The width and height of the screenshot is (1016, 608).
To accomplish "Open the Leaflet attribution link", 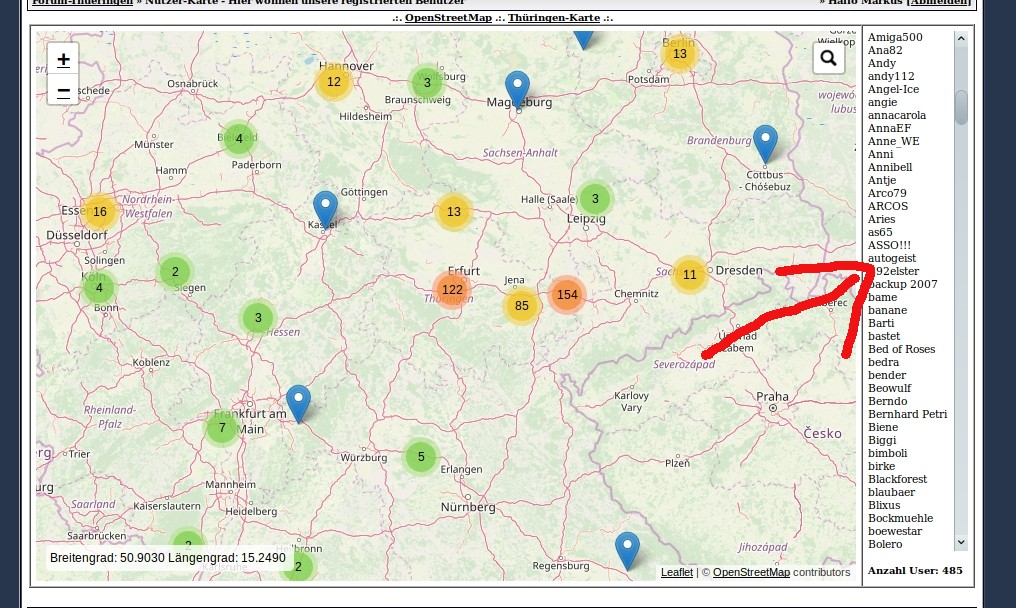I will (676, 573).
